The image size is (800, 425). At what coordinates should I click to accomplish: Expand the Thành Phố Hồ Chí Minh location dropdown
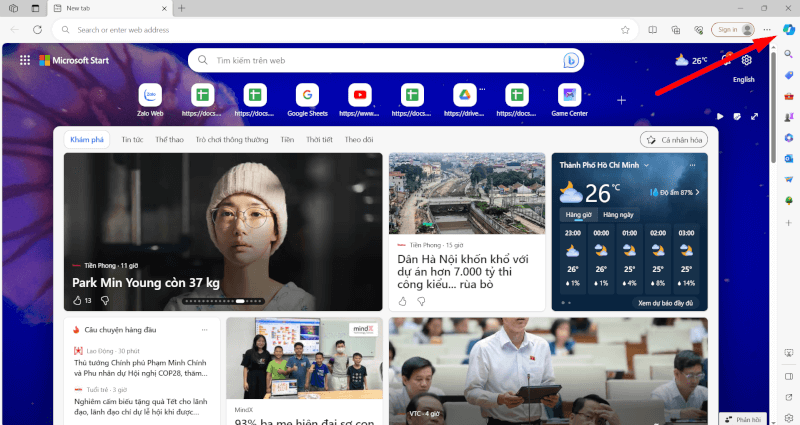tap(646, 164)
